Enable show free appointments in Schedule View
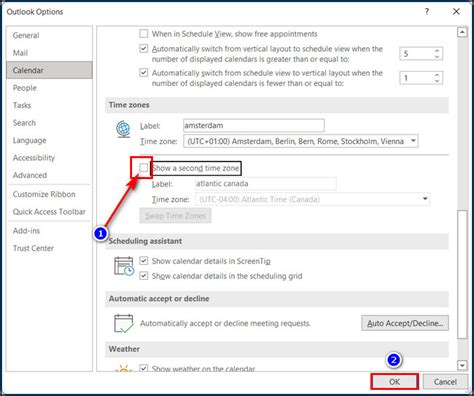This screenshot has width=474, height=396. [x=144, y=34]
